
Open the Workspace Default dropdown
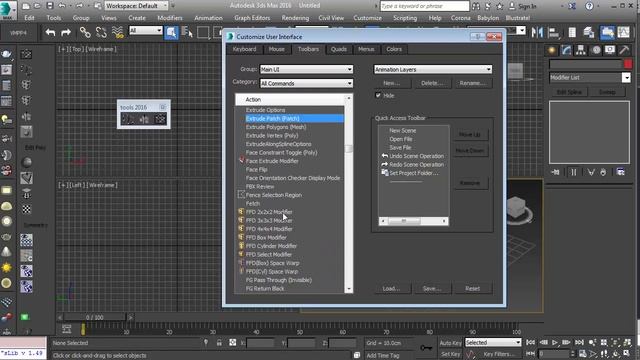(x=137, y=6)
